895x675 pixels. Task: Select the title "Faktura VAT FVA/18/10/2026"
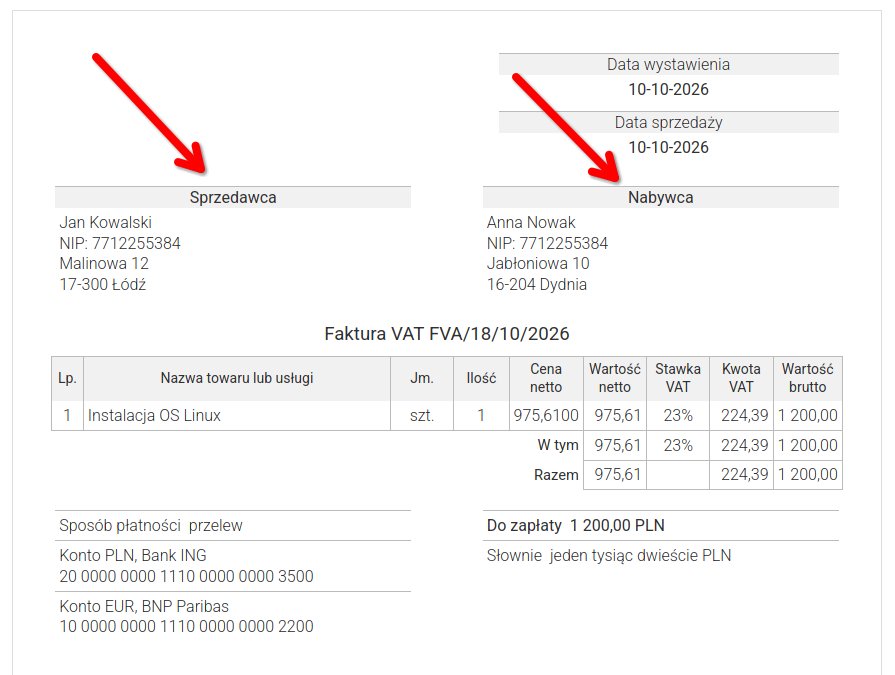click(447, 334)
